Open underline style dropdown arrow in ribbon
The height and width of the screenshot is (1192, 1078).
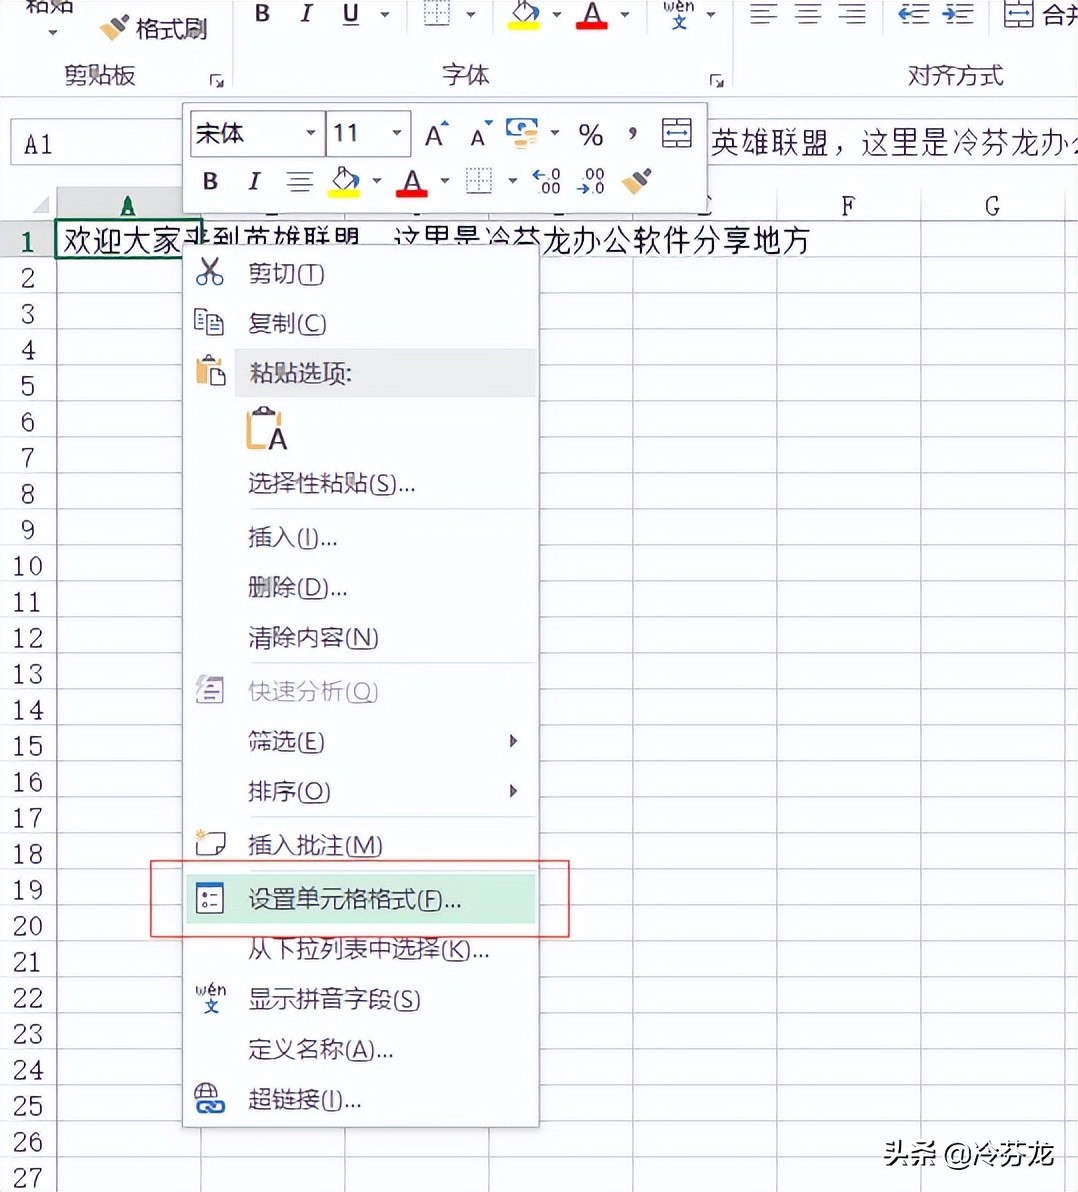click(385, 14)
